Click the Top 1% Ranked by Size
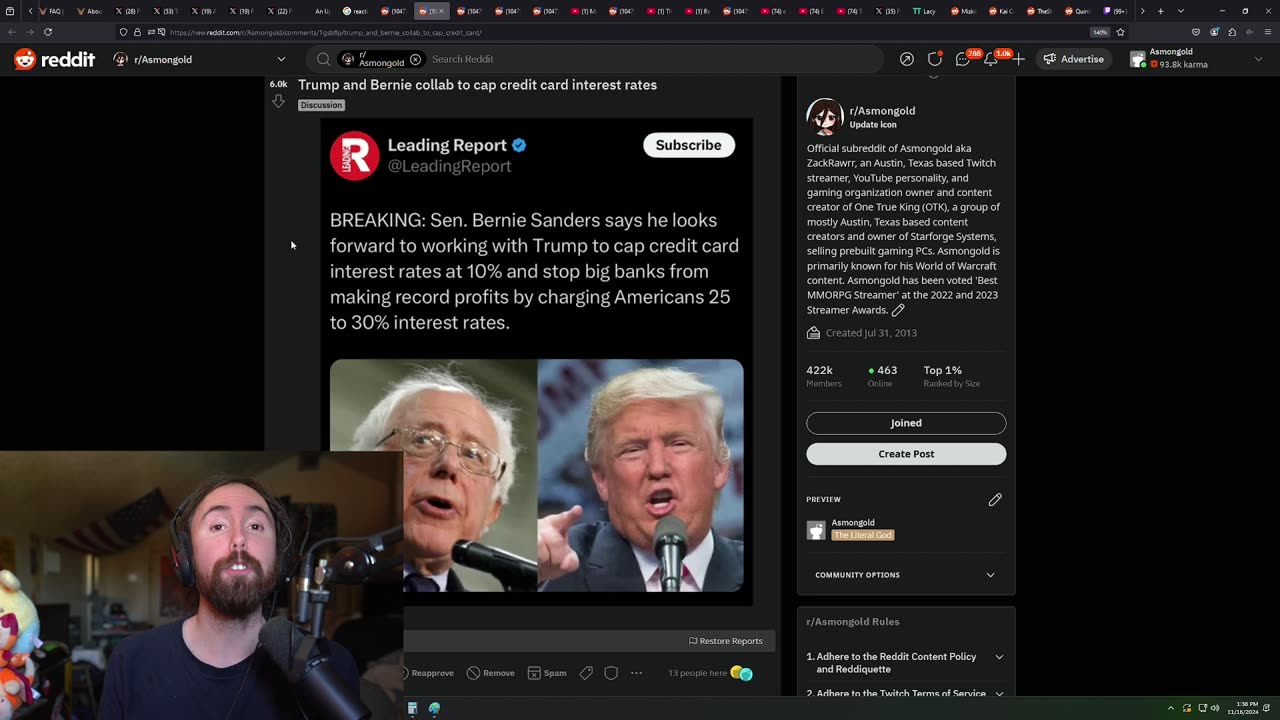Image resolution: width=1280 pixels, height=720 pixels. pos(951,376)
